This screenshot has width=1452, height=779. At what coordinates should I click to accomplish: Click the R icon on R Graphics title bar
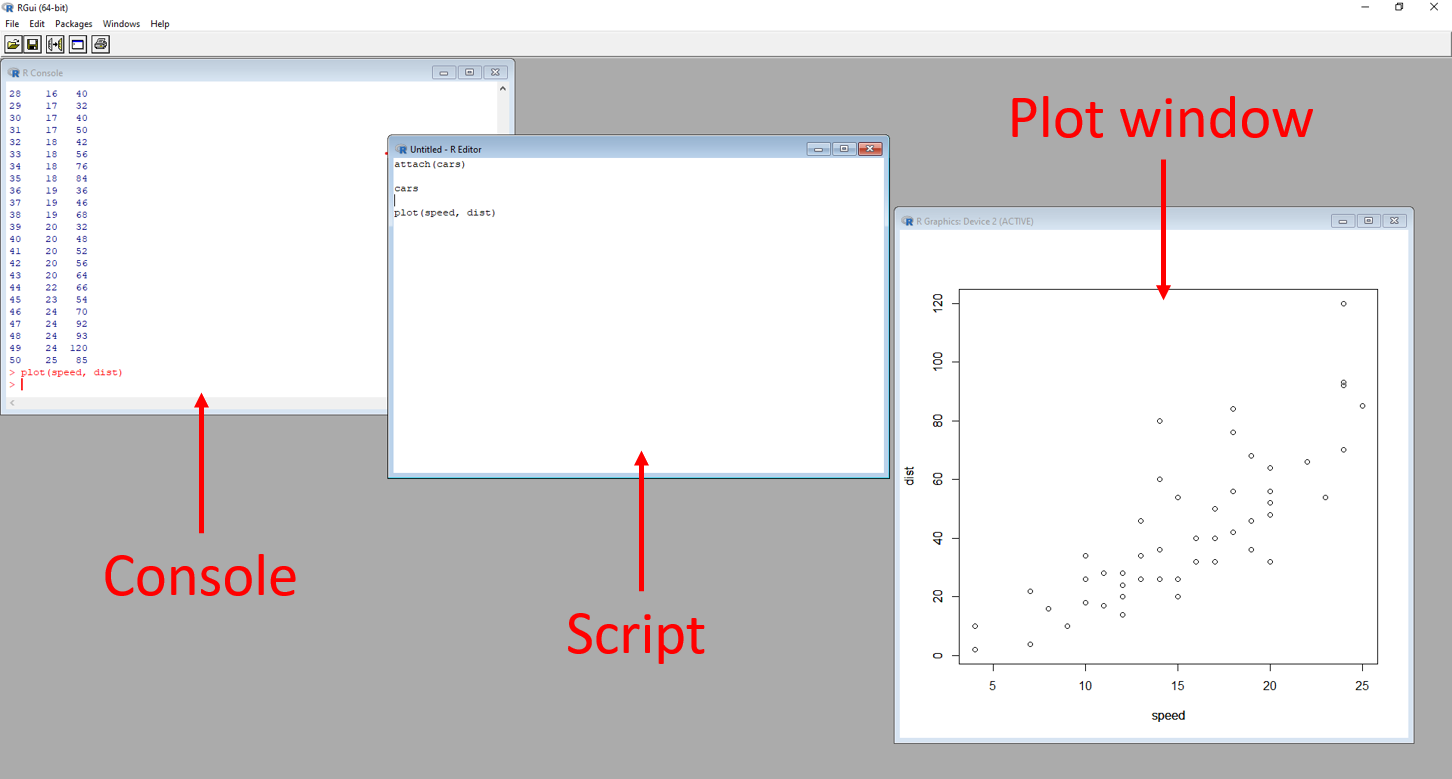point(908,221)
